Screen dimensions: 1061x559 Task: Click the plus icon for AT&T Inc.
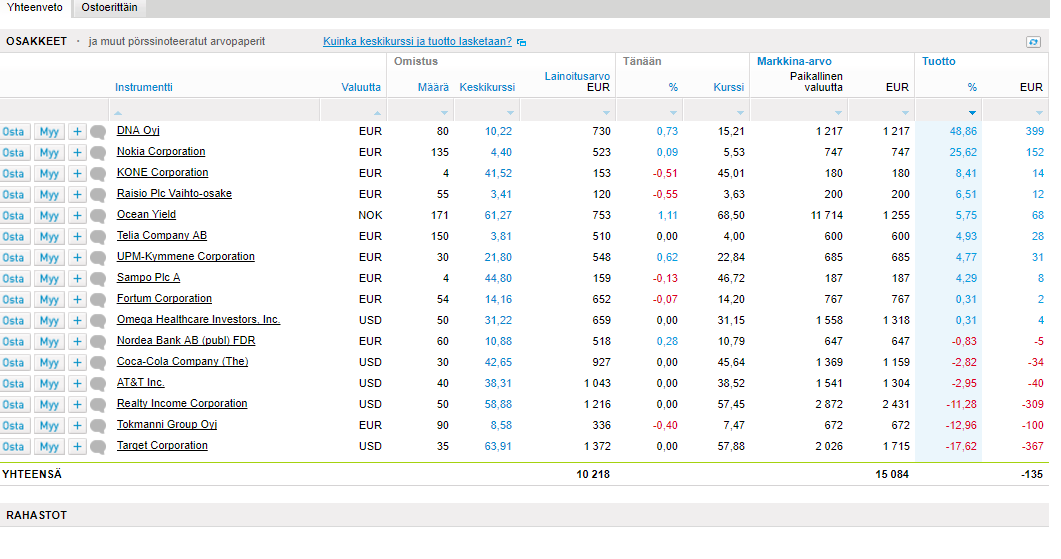point(77,384)
